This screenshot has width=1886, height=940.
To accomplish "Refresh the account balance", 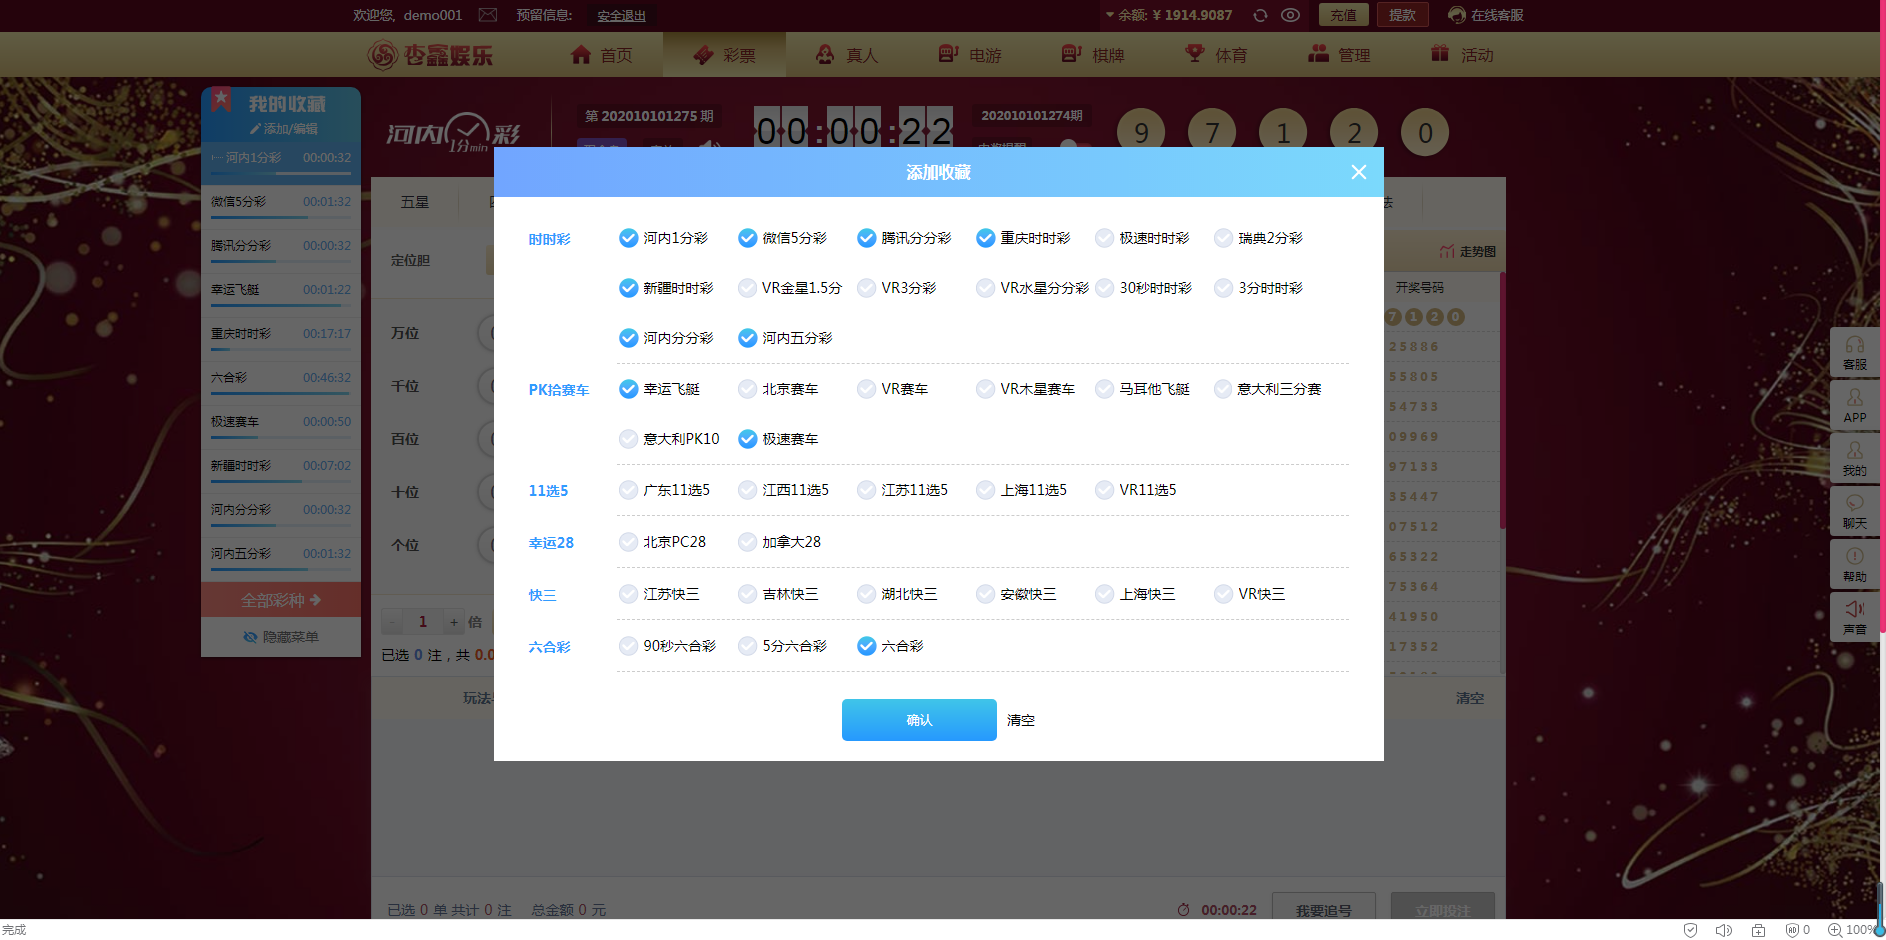I will pos(1260,15).
